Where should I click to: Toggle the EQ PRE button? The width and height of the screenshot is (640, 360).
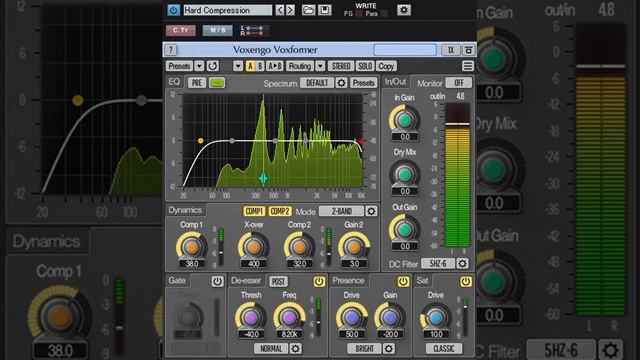197,83
